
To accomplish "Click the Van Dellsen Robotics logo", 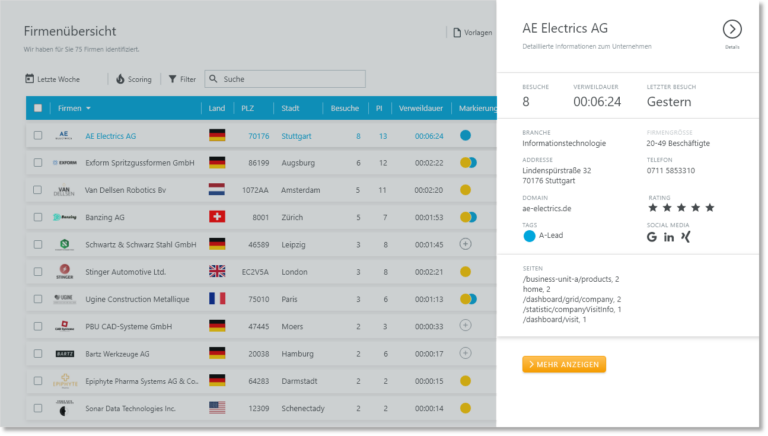I will tap(64, 190).
